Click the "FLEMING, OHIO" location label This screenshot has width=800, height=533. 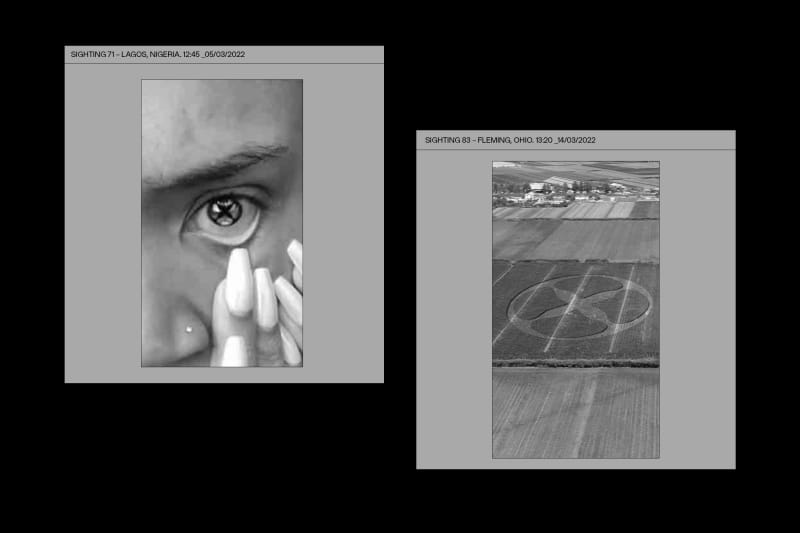[x=505, y=140]
